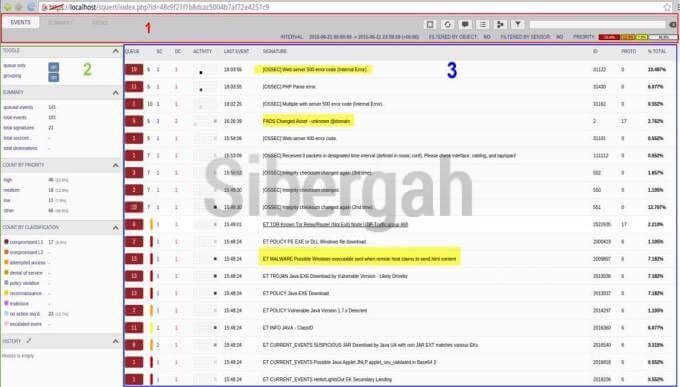
Task: Open the filter funnel icon
Action: [517, 24]
